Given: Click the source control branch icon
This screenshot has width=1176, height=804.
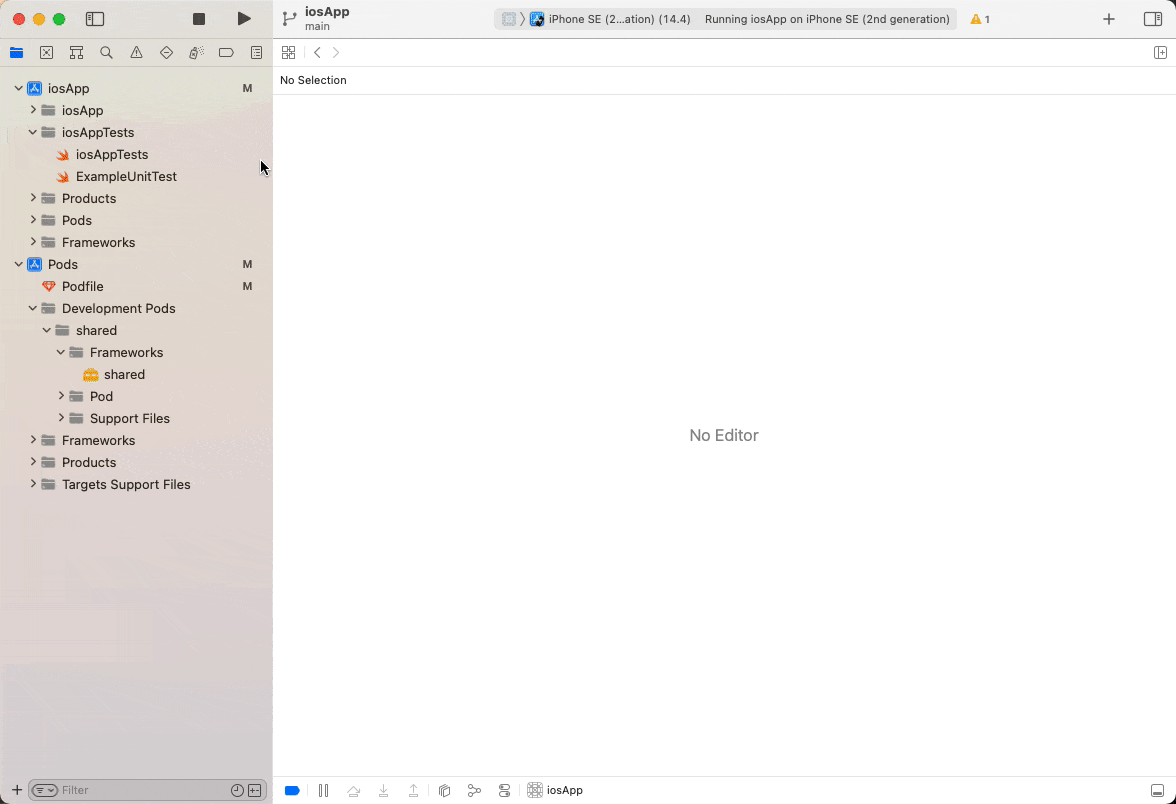Looking at the screenshot, I should click(x=290, y=19).
